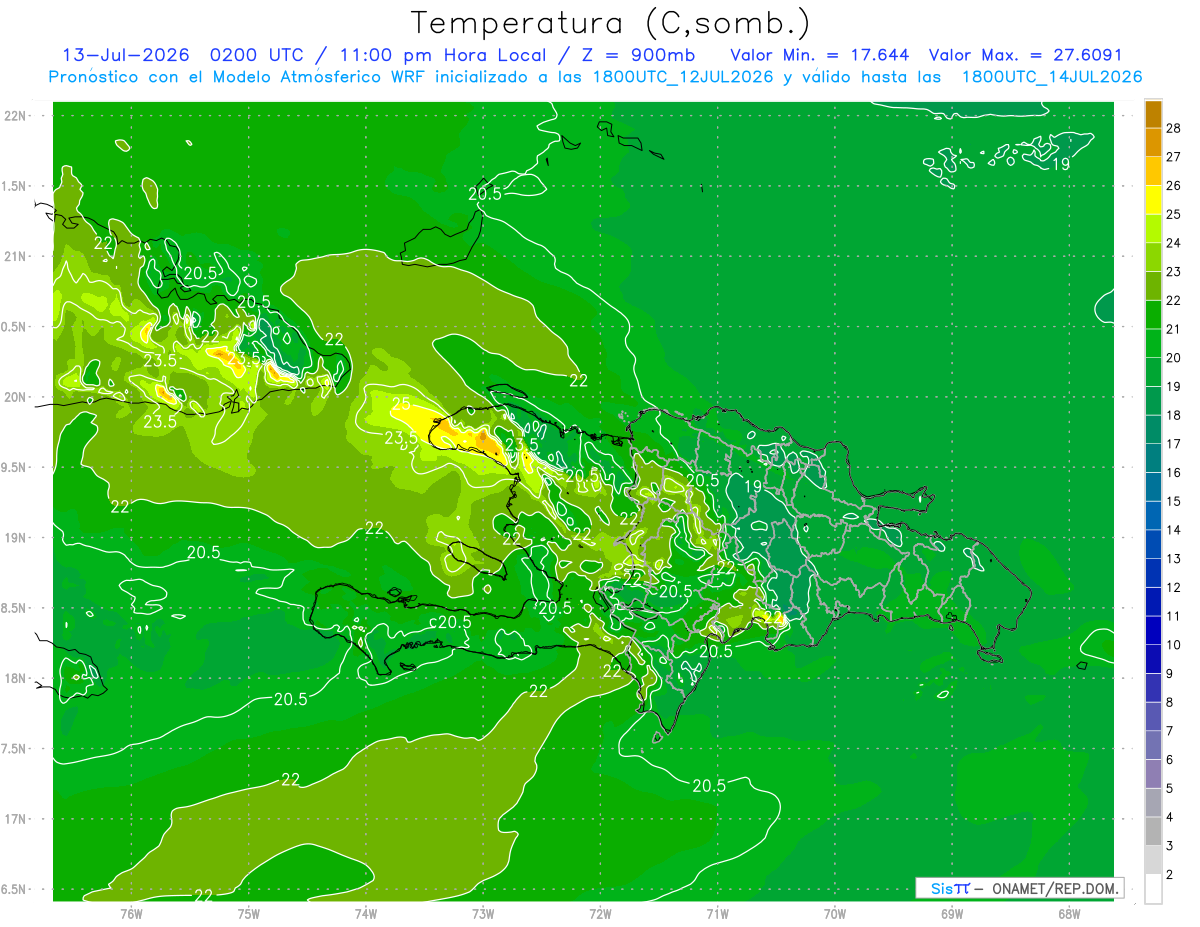Click the "21N" latitude axis label
1200x927 pixels.
[16, 256]
